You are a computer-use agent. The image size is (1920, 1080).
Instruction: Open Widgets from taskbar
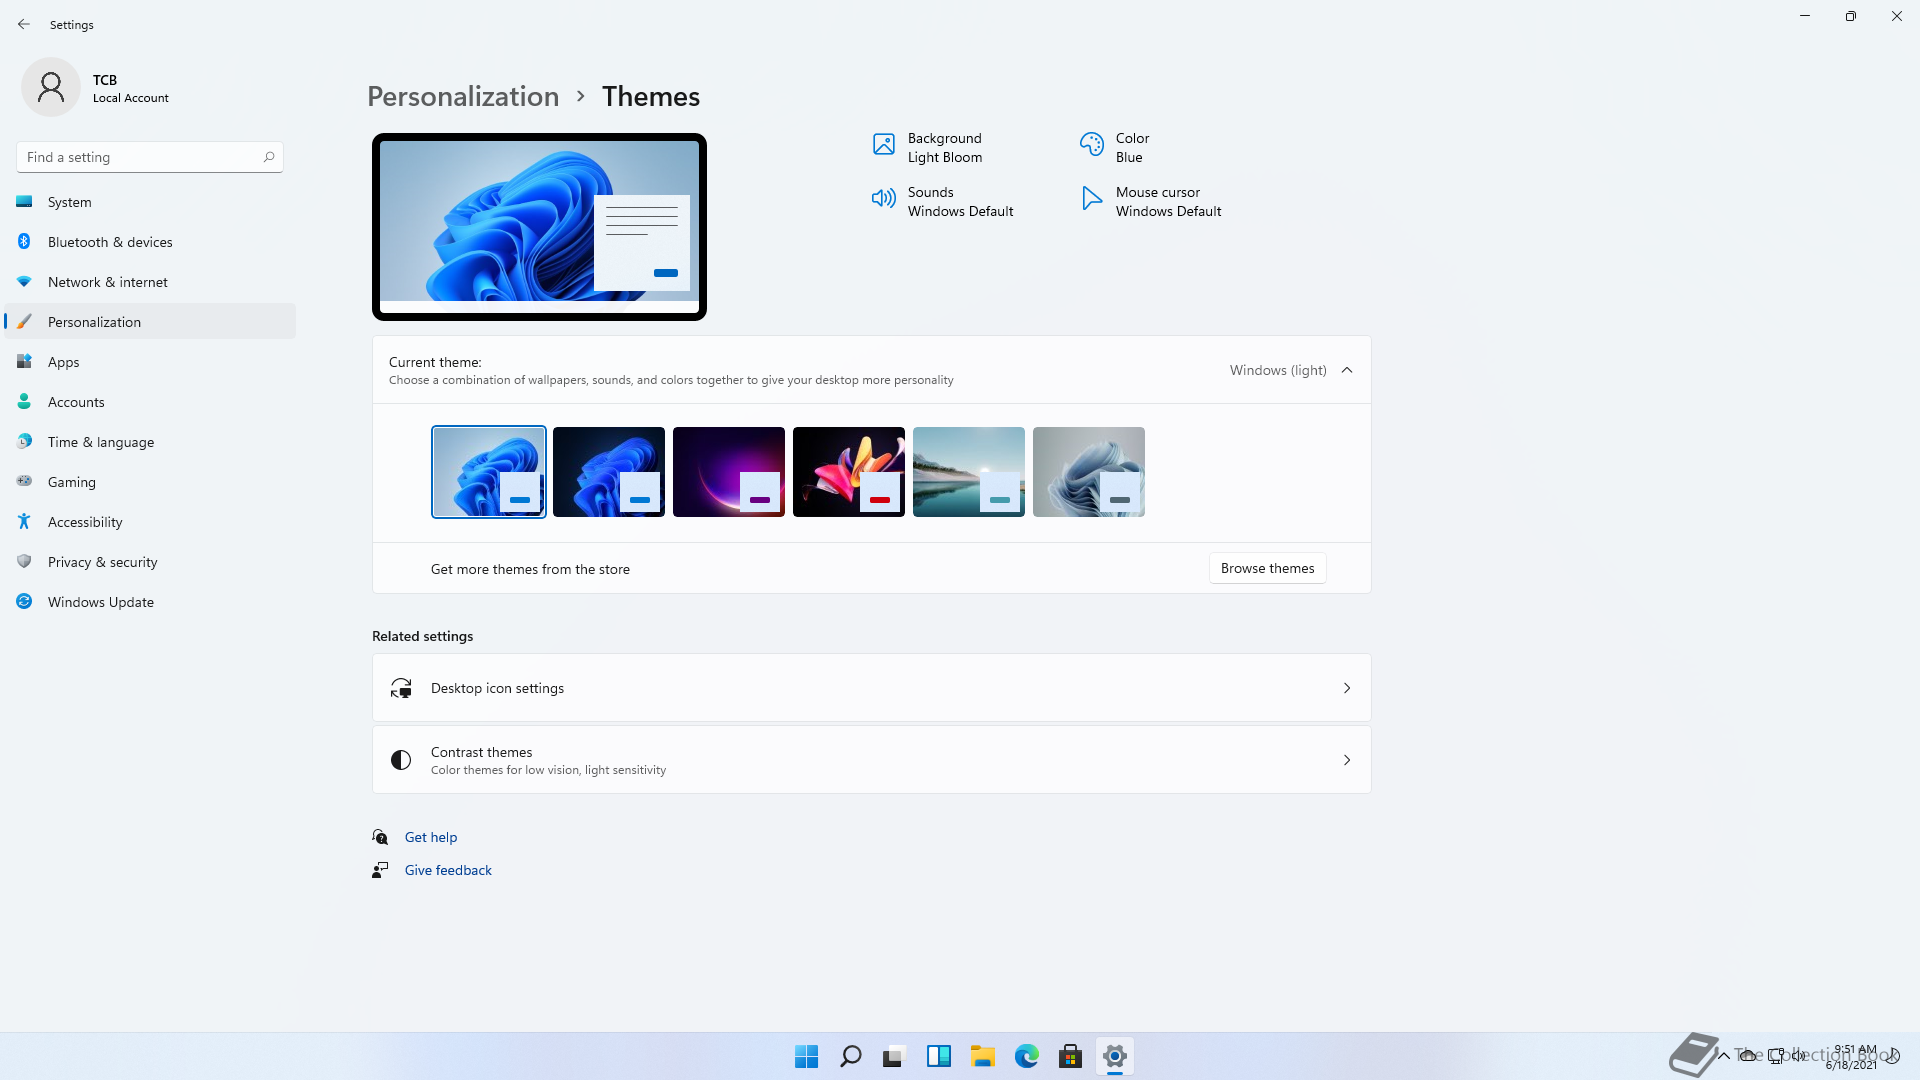(939, 1056)
